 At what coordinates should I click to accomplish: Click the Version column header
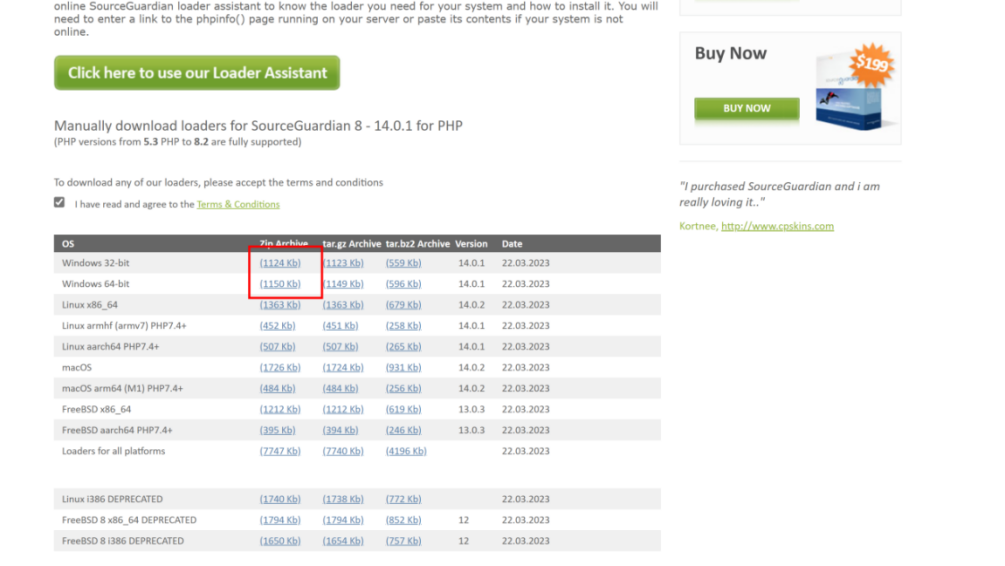pyautogui.click(x=471, y=244)
